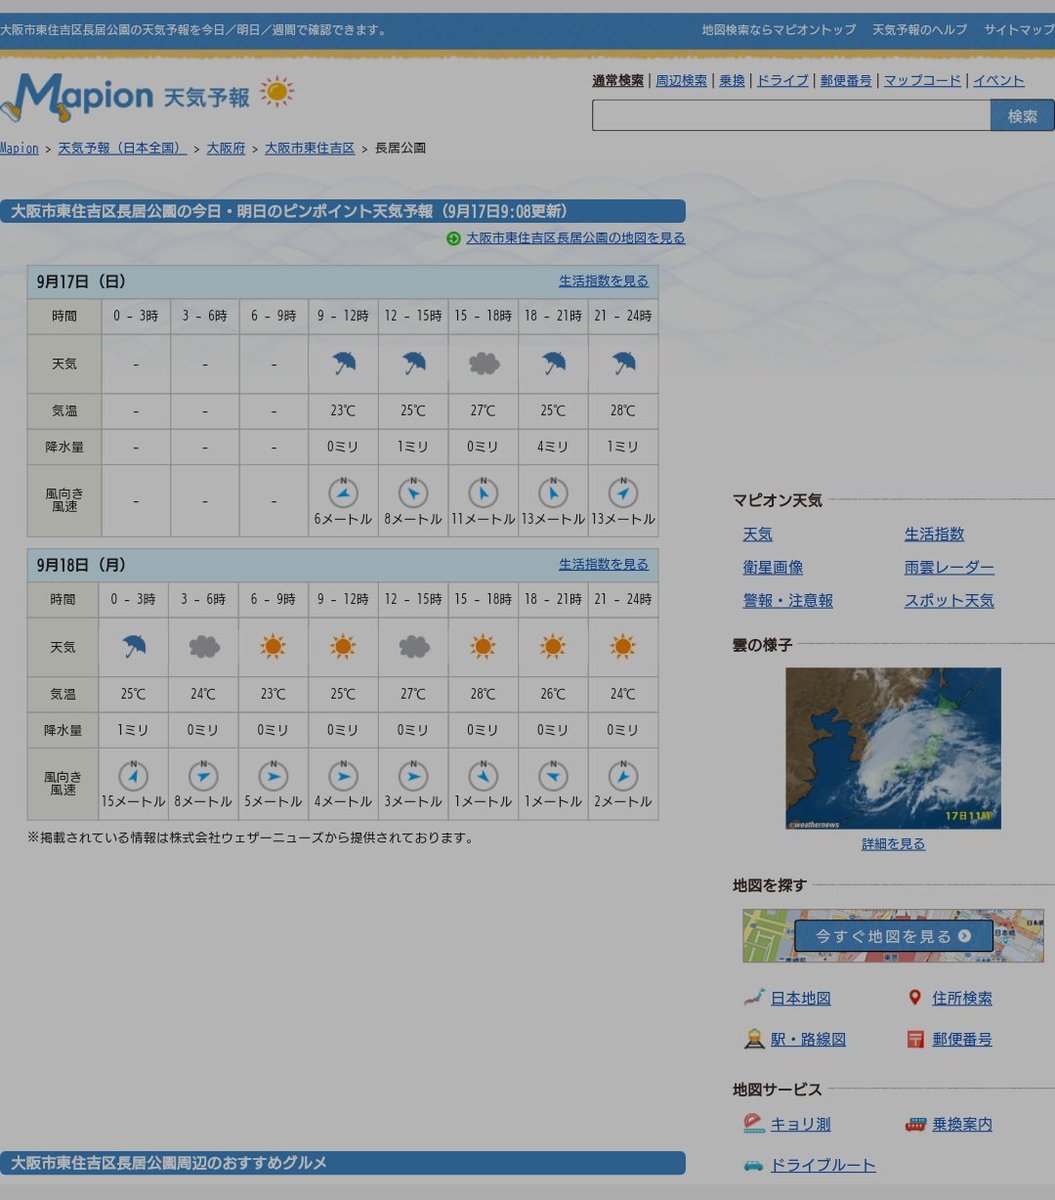Click wind compass above 11メートル on Sept 17

coord(483,493)
